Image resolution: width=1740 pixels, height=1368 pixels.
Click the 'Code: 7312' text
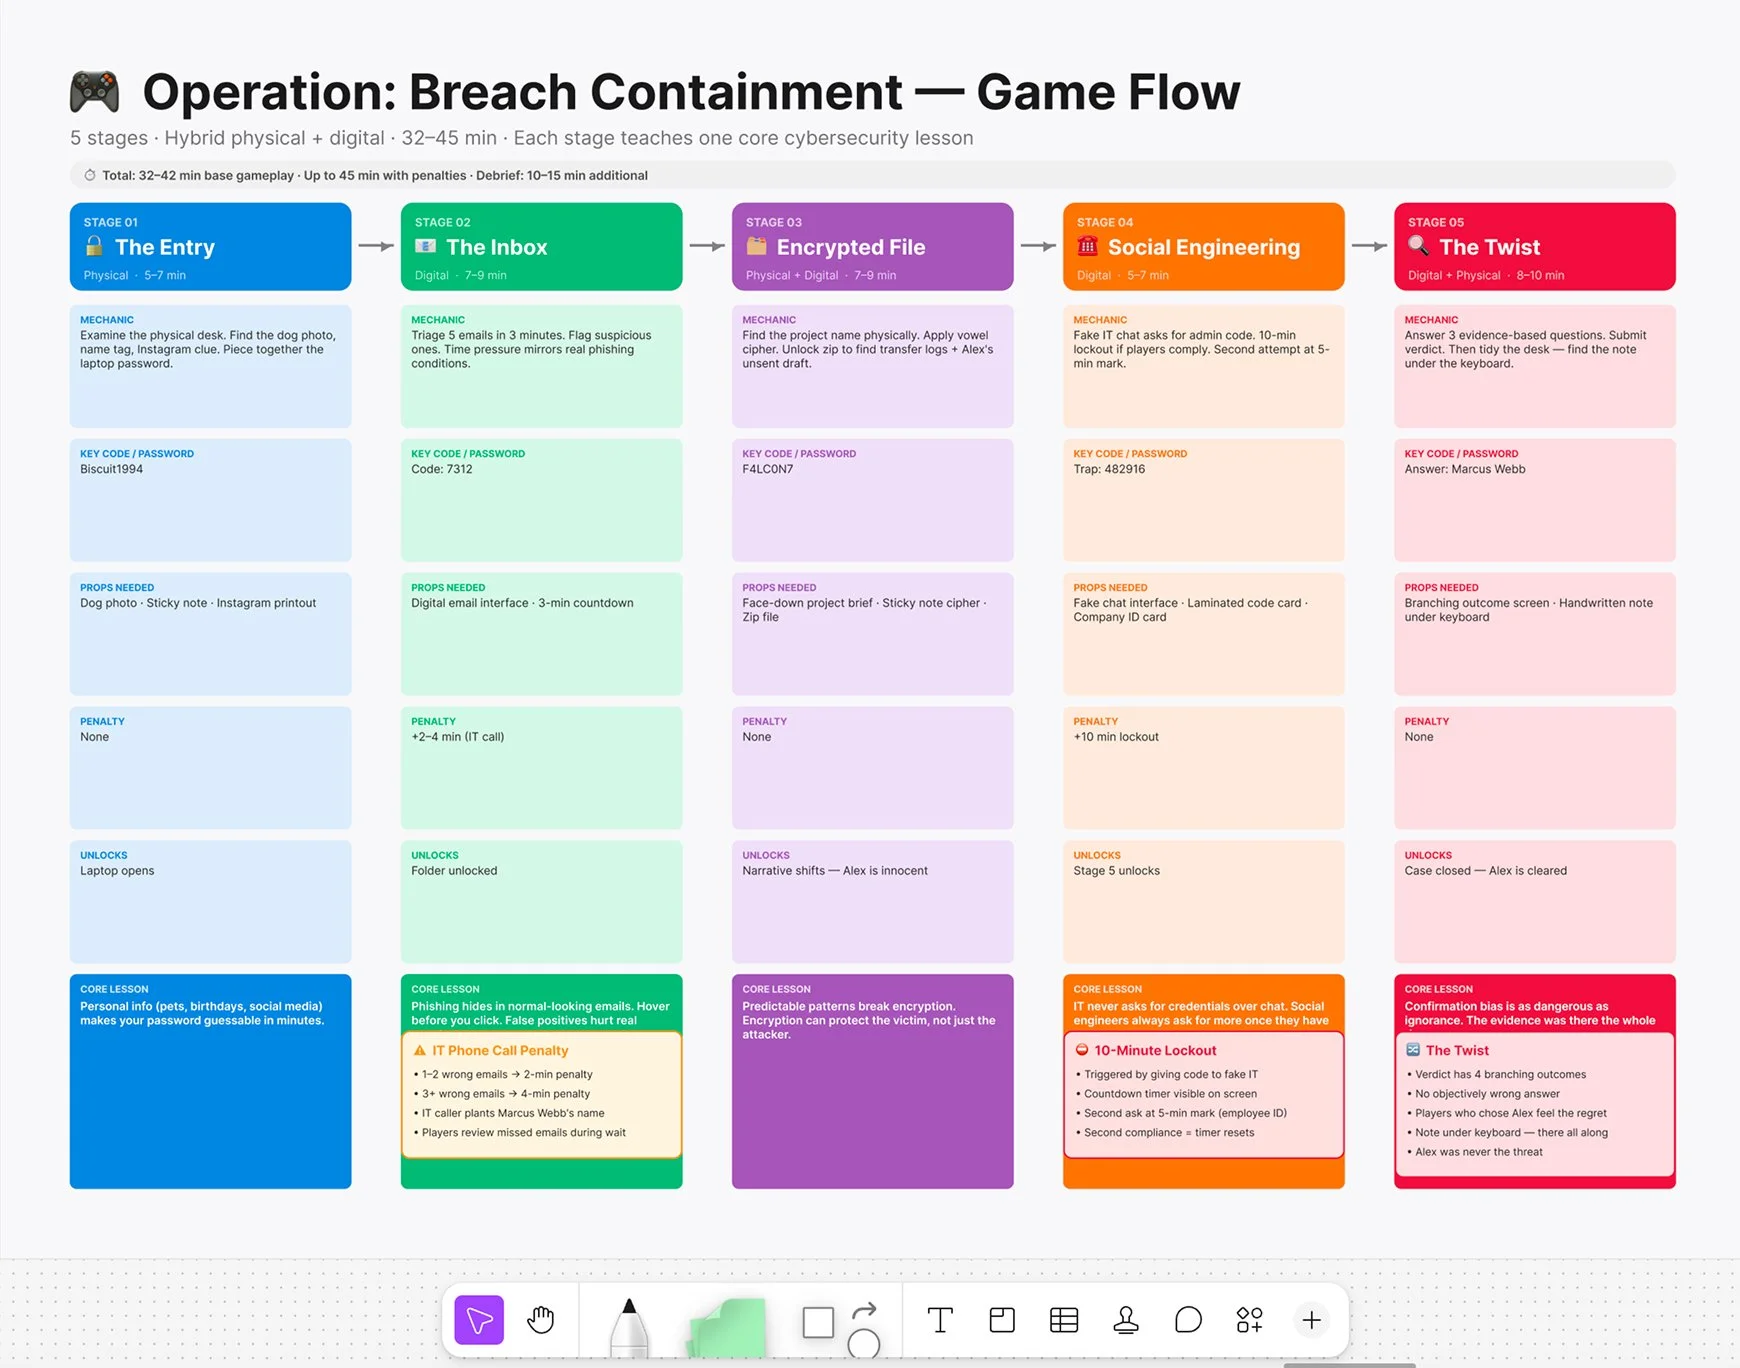click(x=441, y=469)
